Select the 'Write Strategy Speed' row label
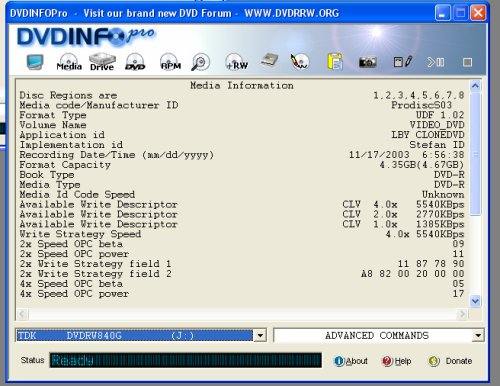The image size is (500, 386). (80, 234)
